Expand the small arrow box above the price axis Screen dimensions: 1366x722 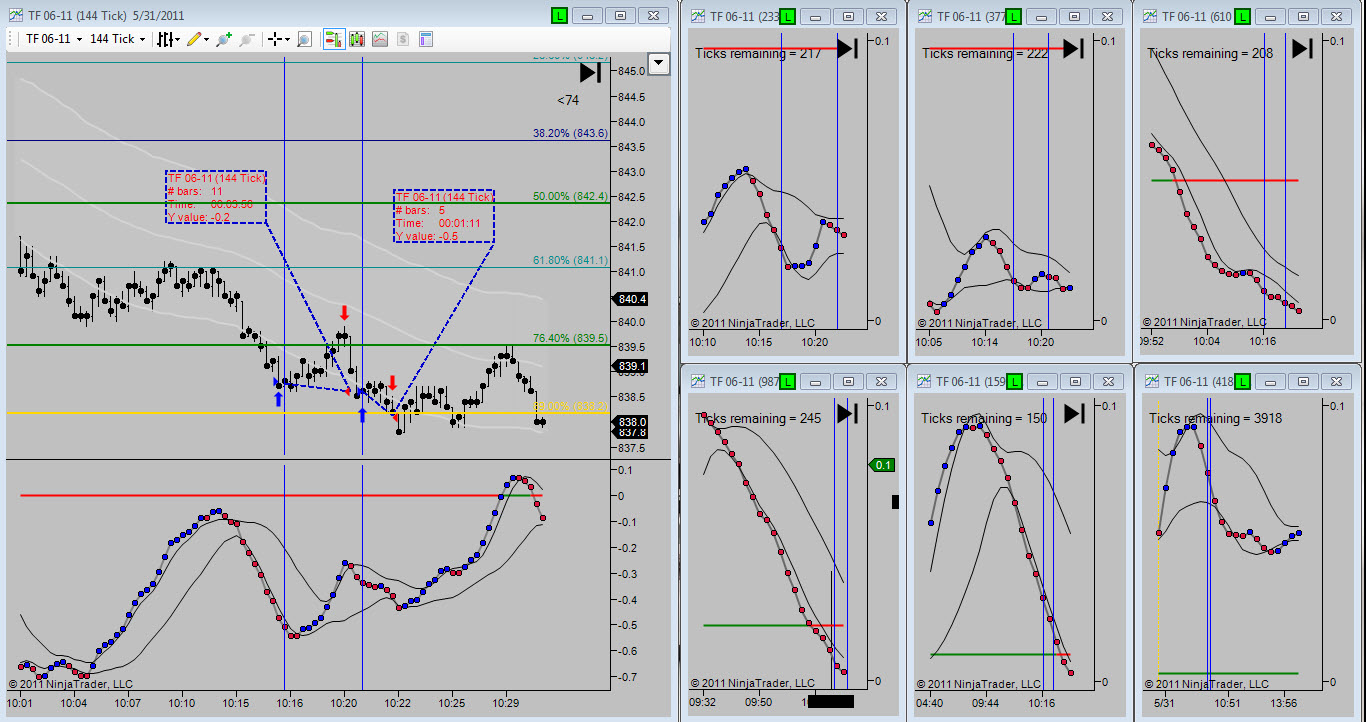pyautogui.click(x=658, y=64)
